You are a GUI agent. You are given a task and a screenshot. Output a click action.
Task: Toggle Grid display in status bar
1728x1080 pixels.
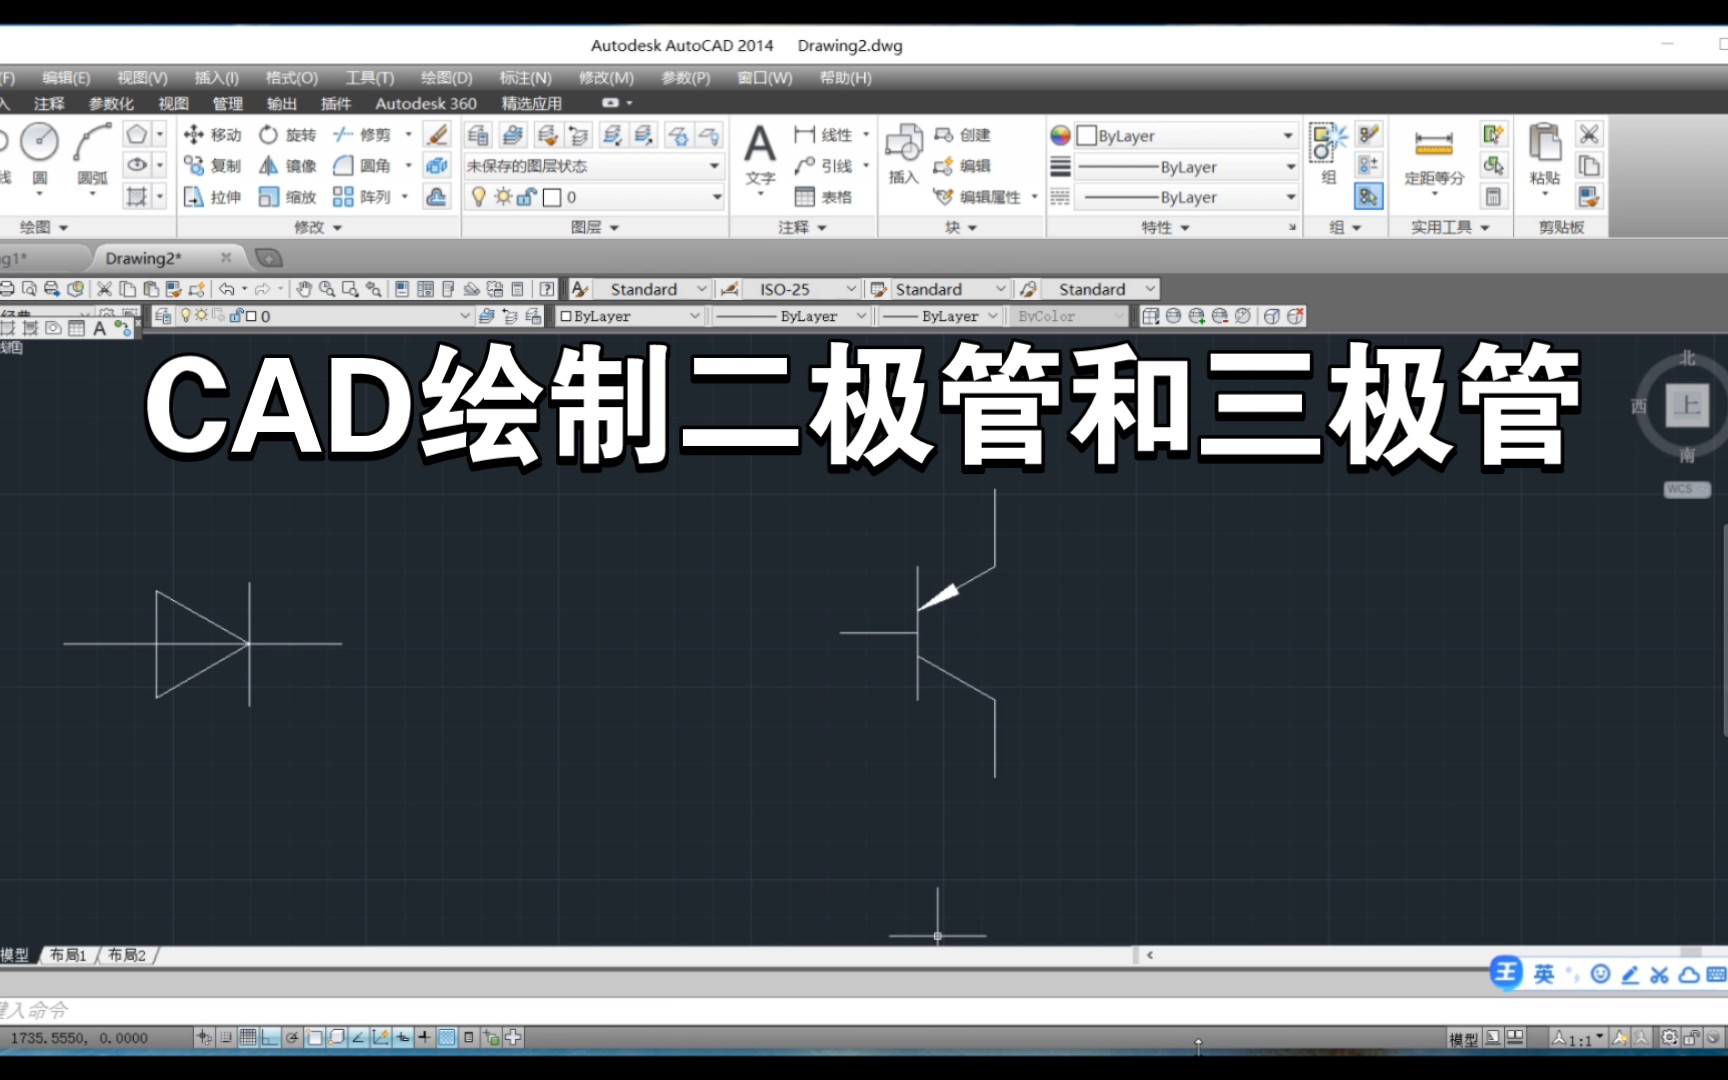(x=248, y=1037)
